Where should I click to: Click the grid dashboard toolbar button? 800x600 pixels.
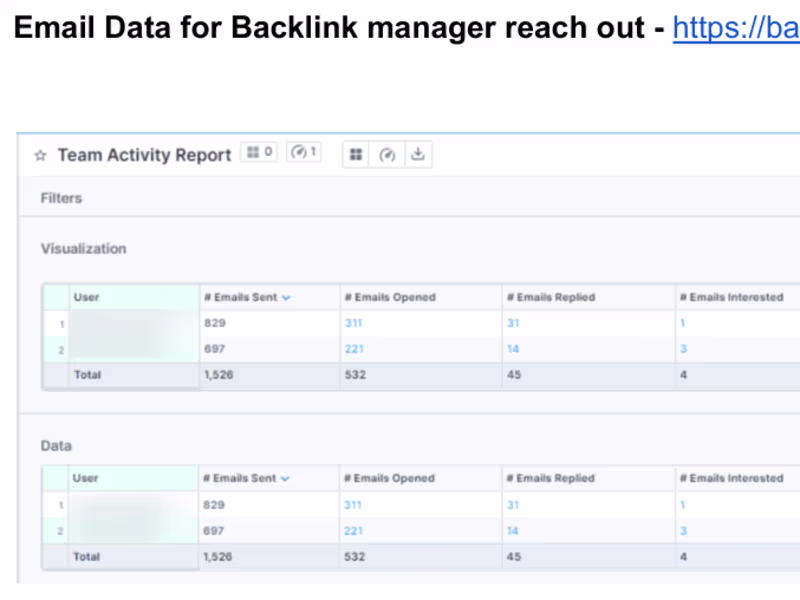pos(357,155)
